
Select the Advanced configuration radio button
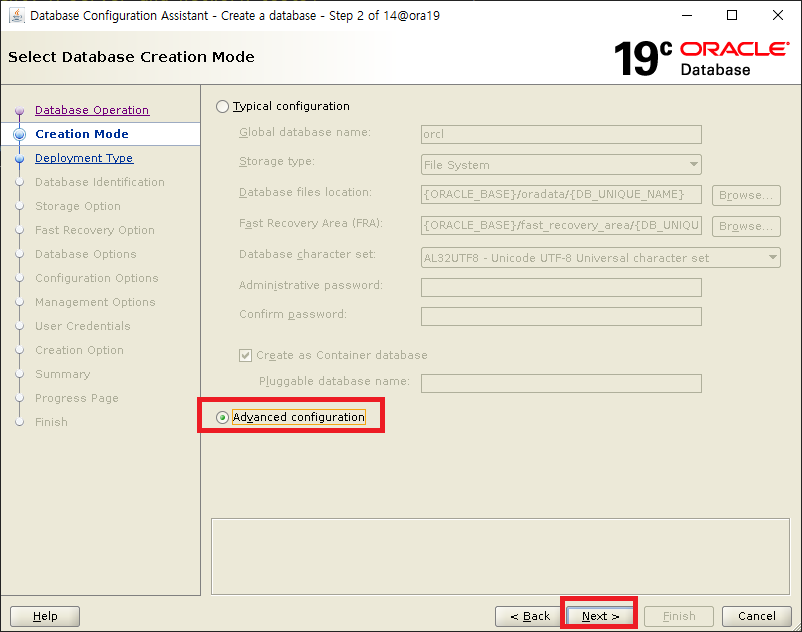point(222,417)
